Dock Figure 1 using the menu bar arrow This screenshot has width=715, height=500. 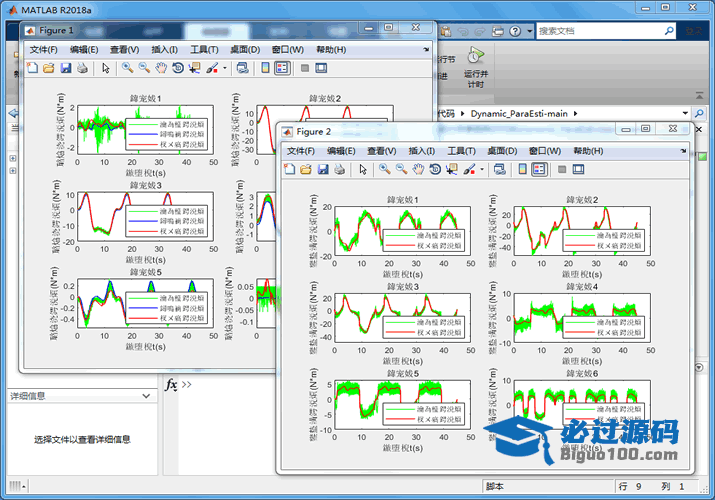coord(426,49)
